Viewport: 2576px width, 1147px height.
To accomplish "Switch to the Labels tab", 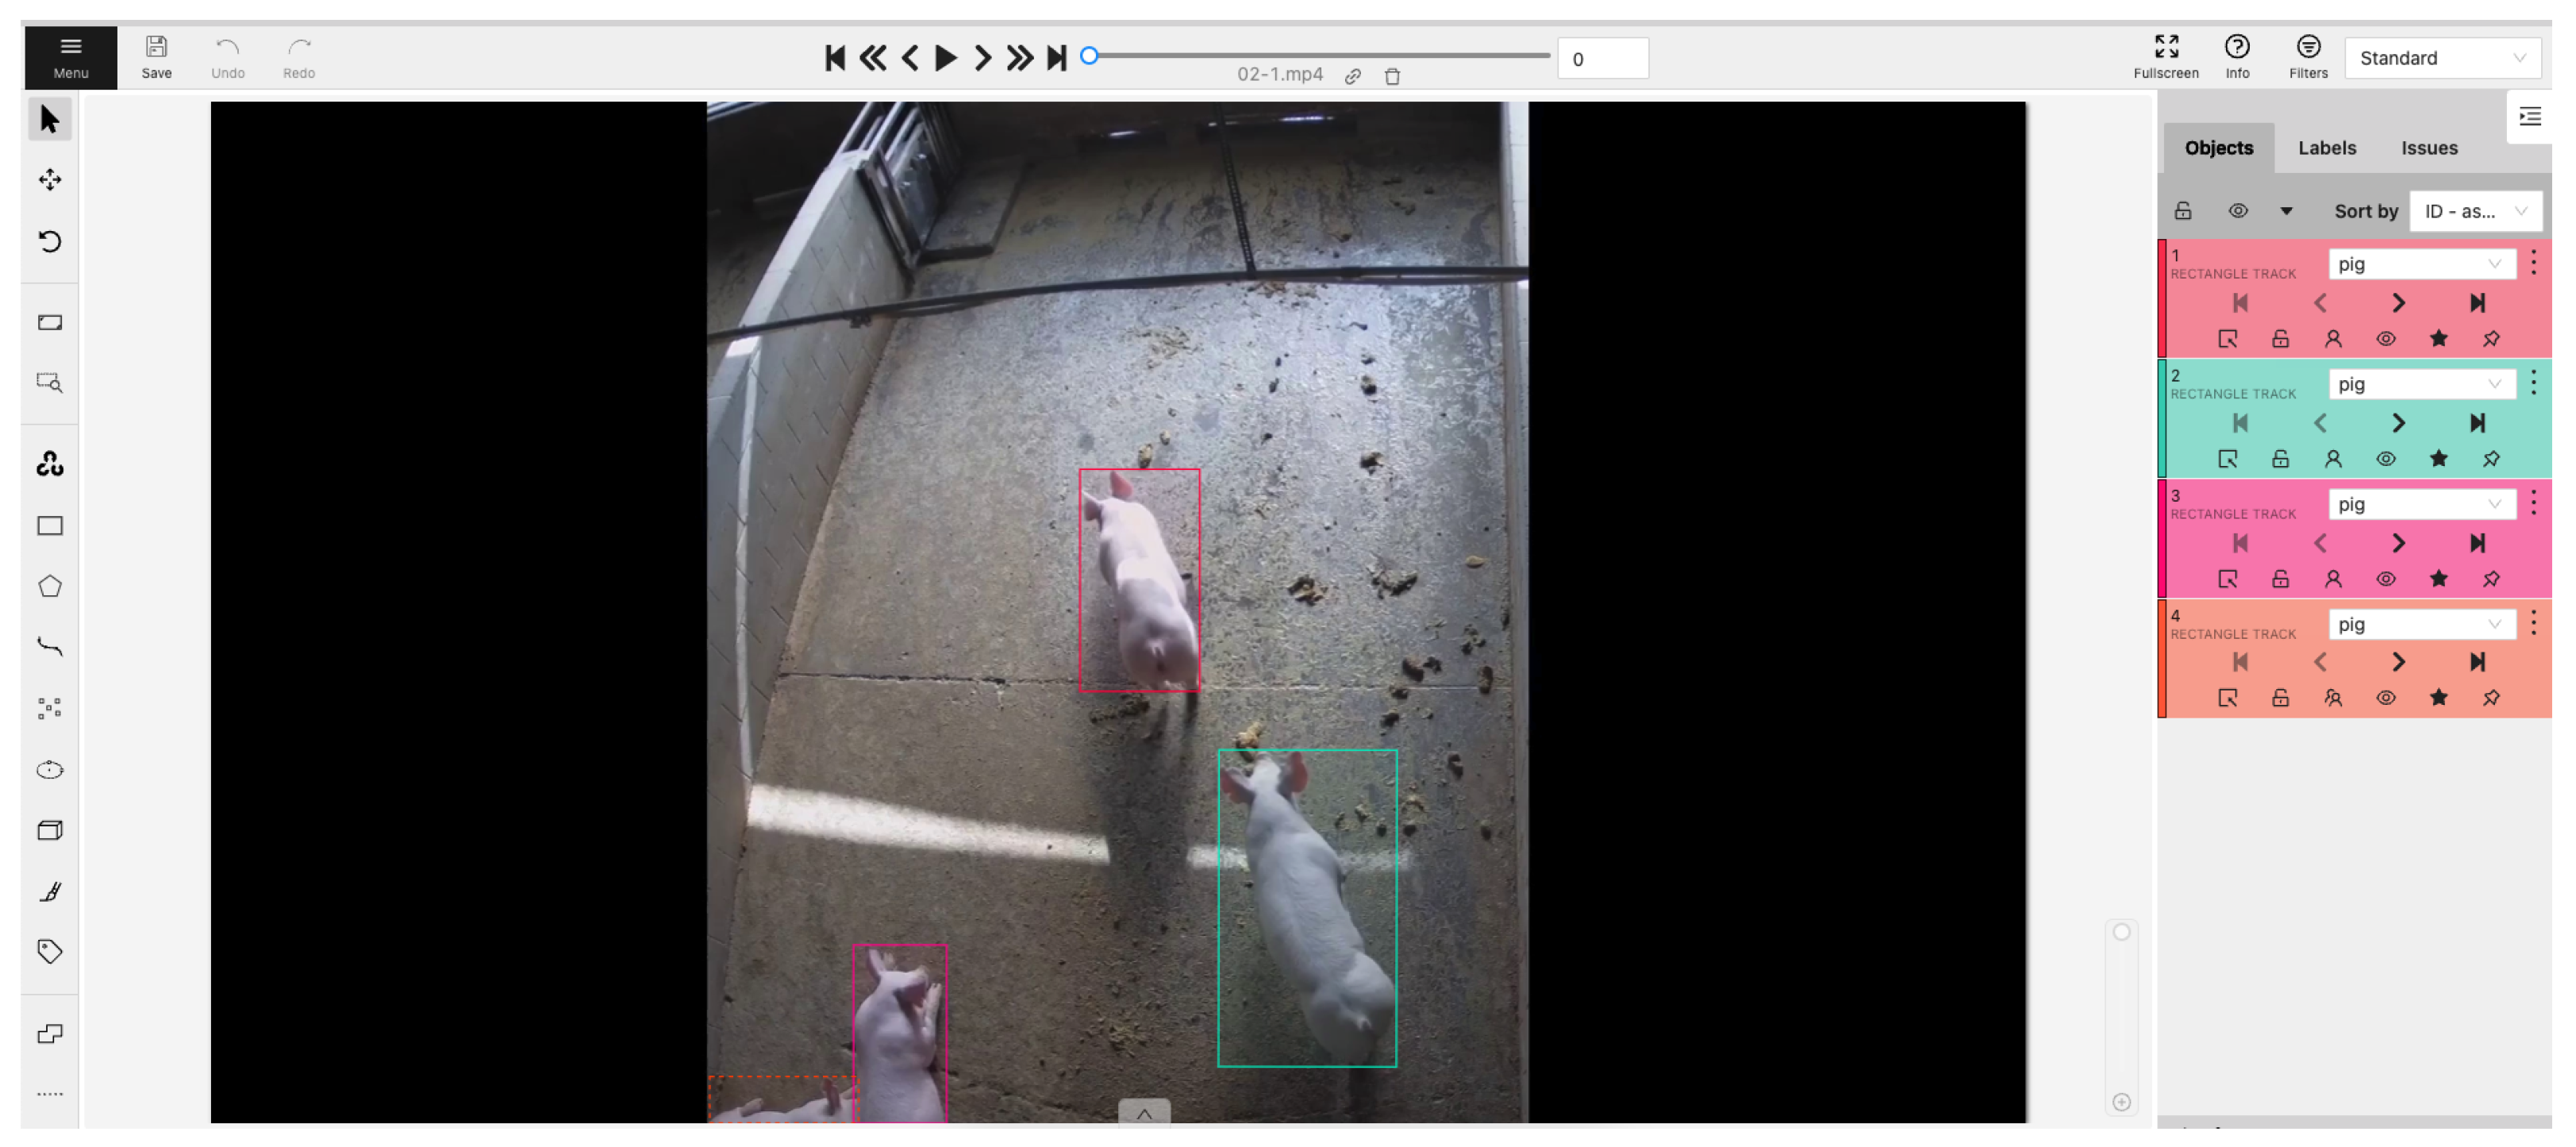I will (2326, 148).
